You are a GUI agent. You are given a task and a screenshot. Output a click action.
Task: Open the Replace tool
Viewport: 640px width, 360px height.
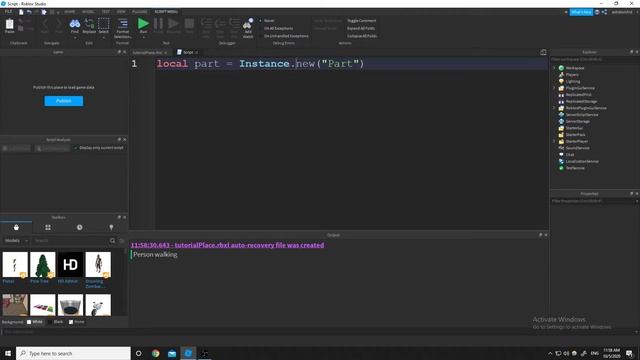coord(89,24)
